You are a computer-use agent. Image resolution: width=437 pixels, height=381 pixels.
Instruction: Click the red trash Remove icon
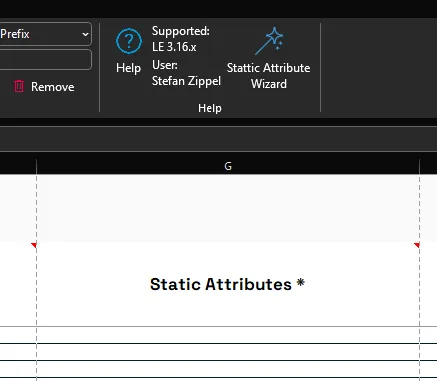coord(19,86)
